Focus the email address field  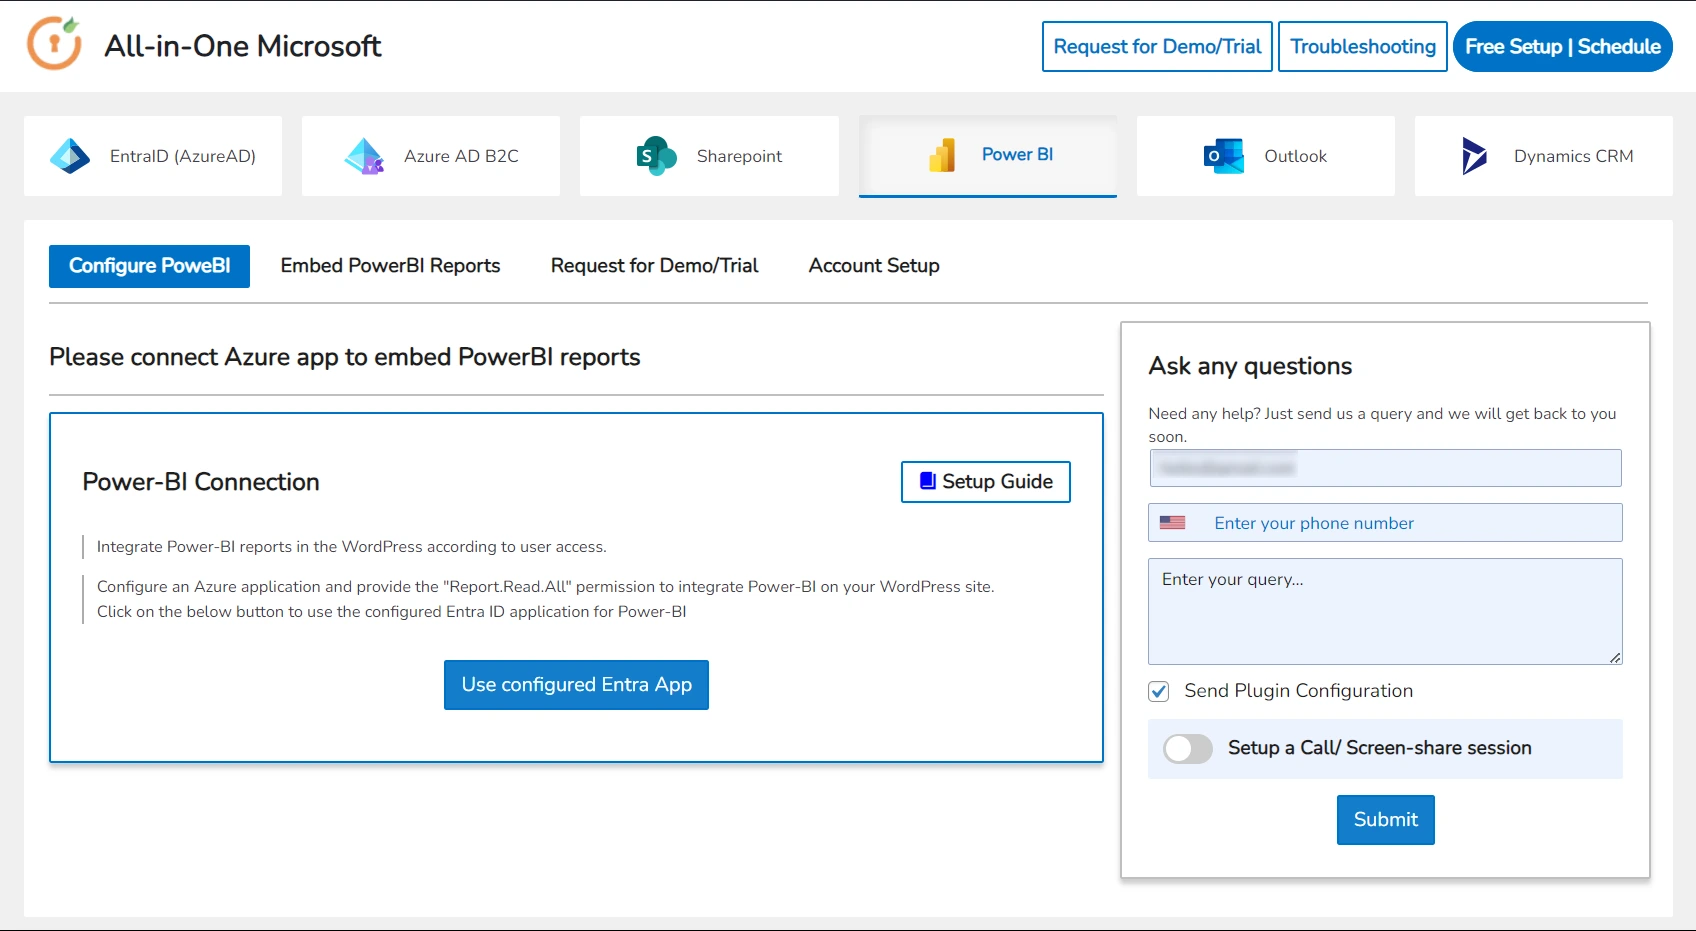pos(1385,468)
